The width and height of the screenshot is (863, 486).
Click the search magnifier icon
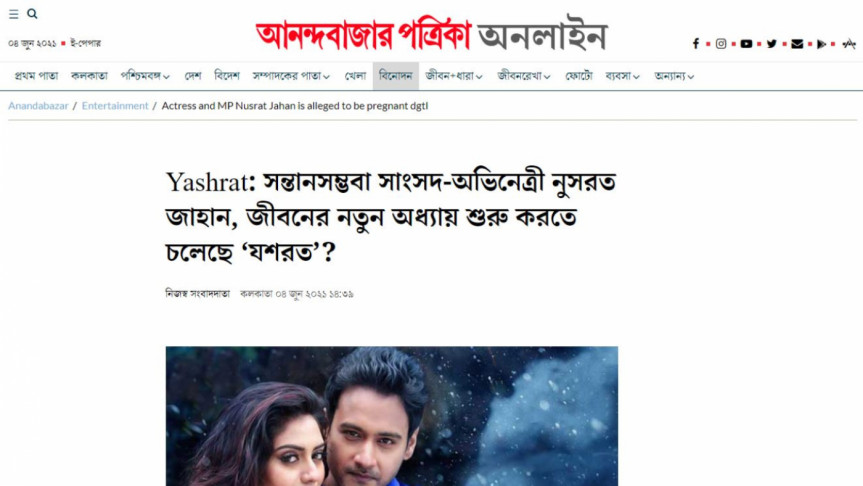pos(32,14)
